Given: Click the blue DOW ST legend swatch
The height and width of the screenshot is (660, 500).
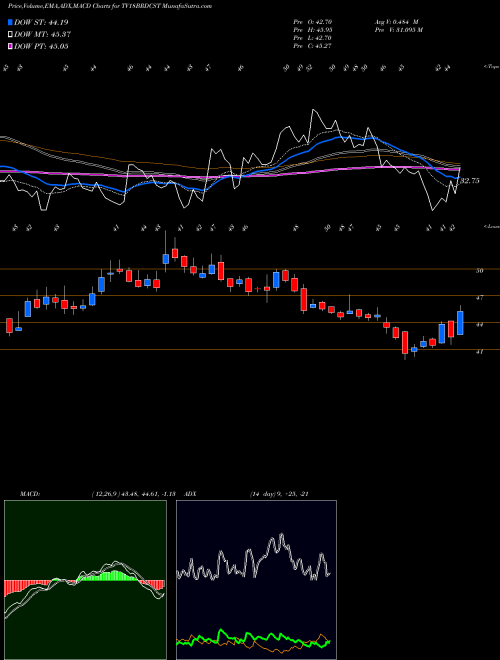Looking at the screenshot, I should (10, 22).
